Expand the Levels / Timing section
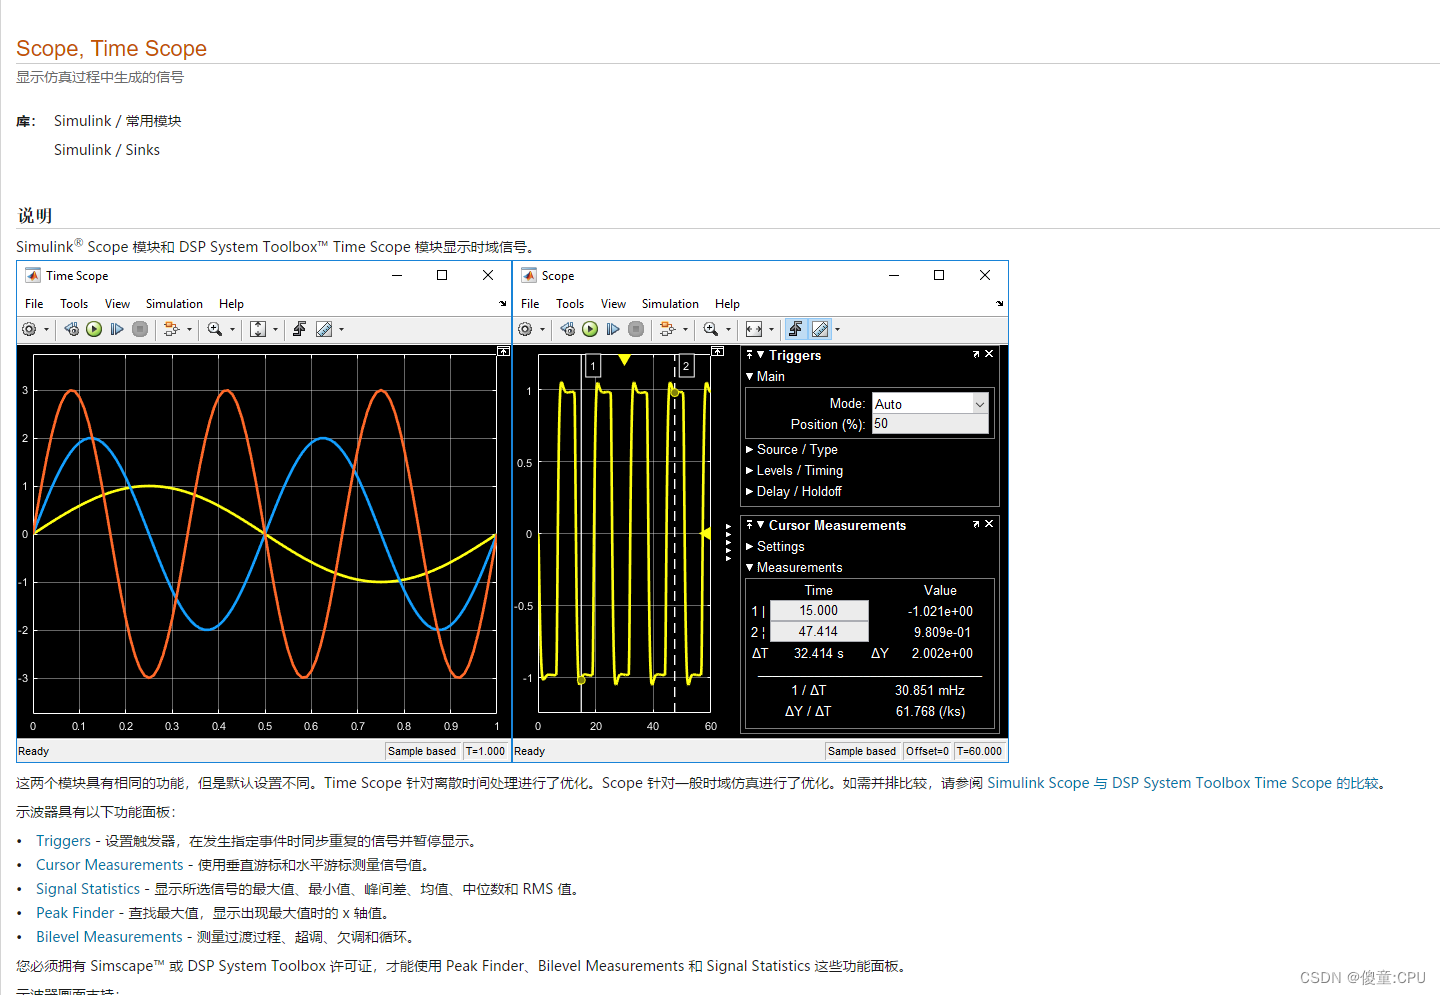Viewport: 1440px width, 995px height. pyautogui.click(x=750, y=470)
